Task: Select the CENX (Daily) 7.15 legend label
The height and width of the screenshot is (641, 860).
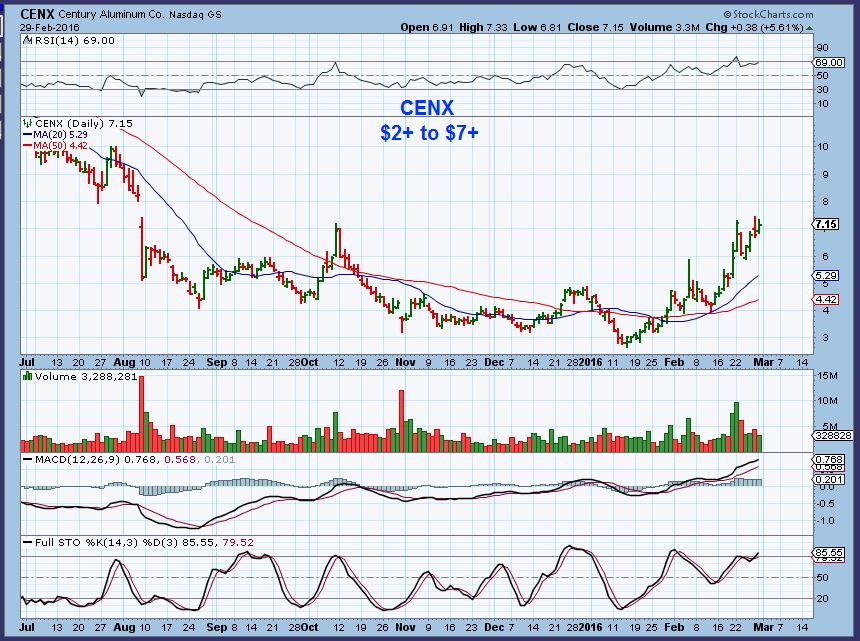Action: tap(83, 124)
